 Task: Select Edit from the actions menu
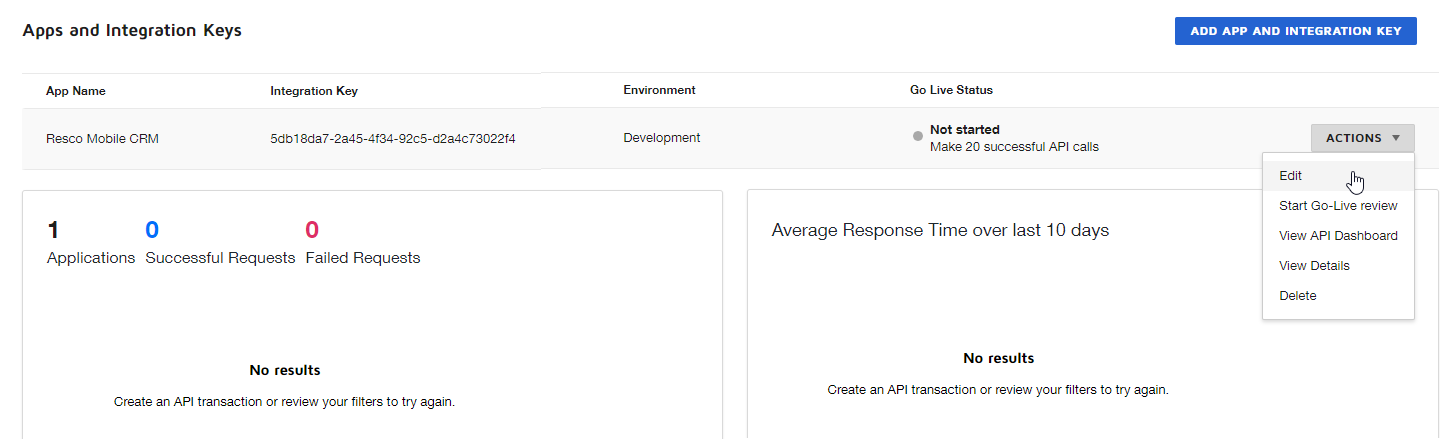pos(1290,176)
